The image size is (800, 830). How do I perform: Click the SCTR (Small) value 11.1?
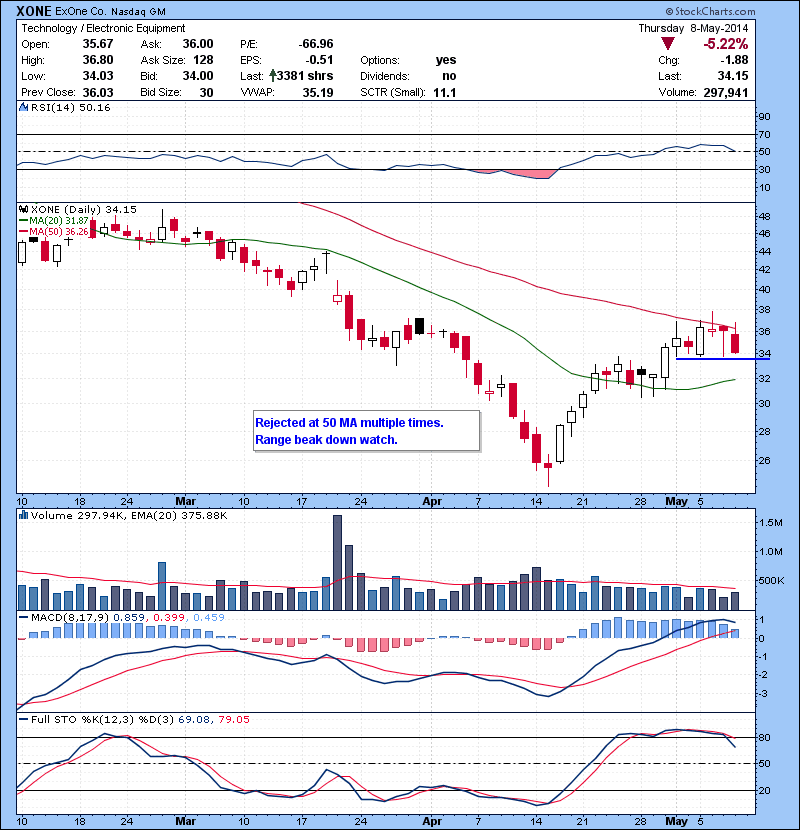coord(445,92)
